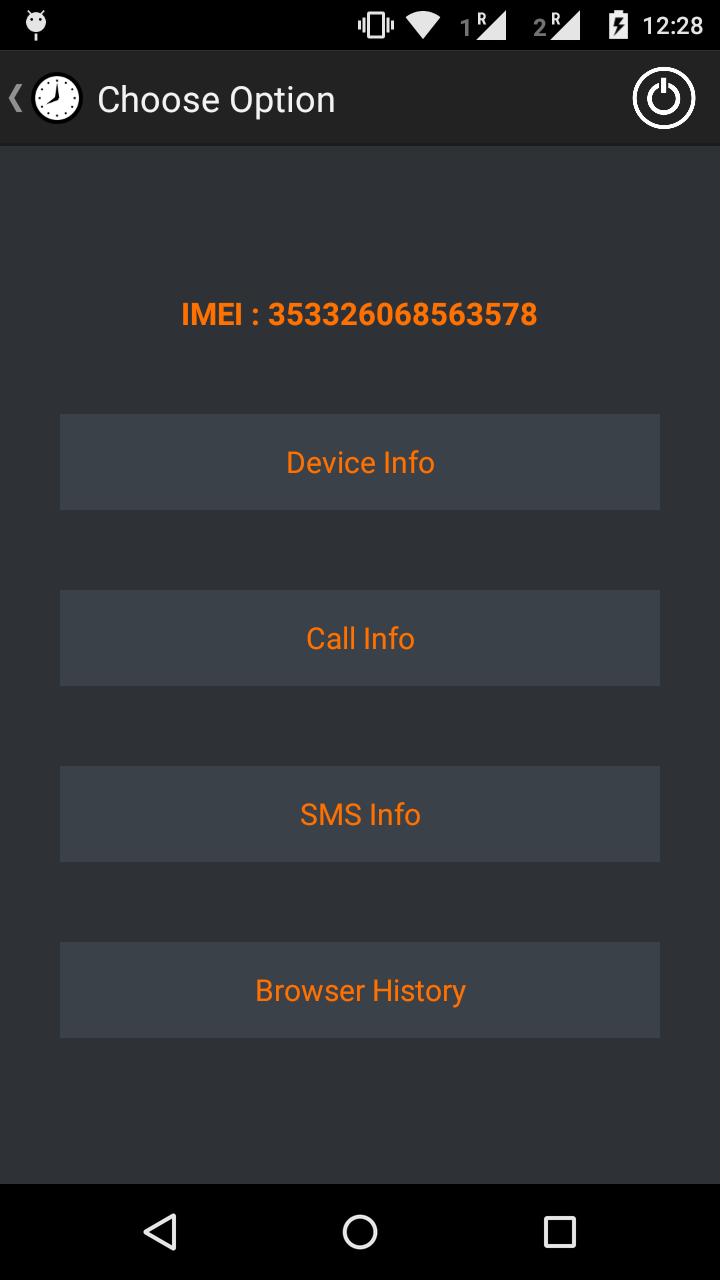
Task: Tap the power icon in the header
Action: click(x=663, y=99)
